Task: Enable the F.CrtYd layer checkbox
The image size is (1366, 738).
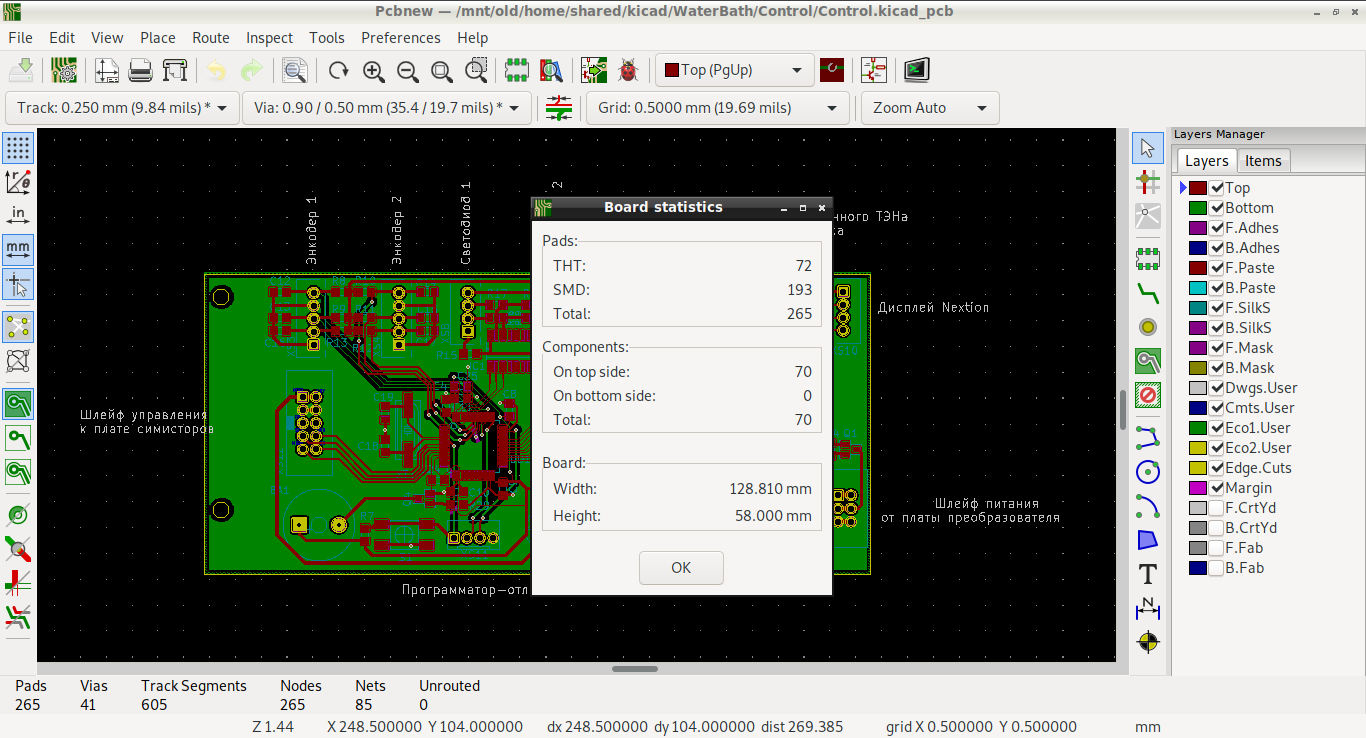Action: 1217,508
